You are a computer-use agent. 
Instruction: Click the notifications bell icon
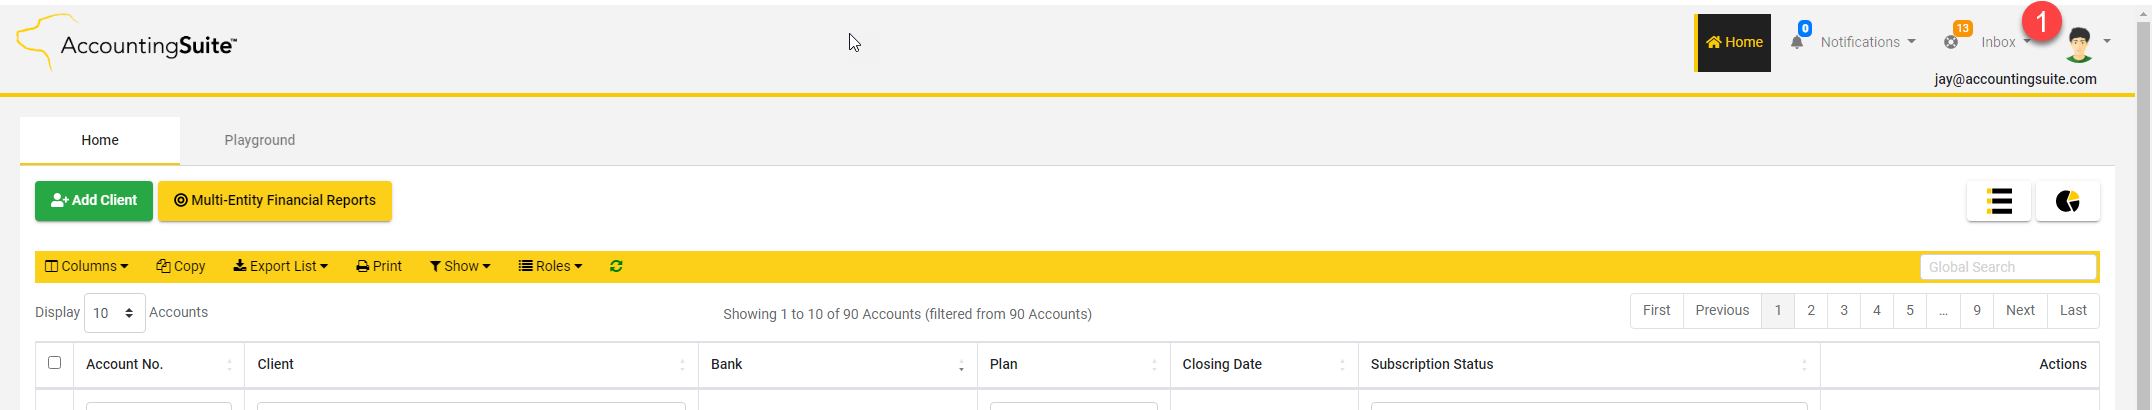point(1797,42)
